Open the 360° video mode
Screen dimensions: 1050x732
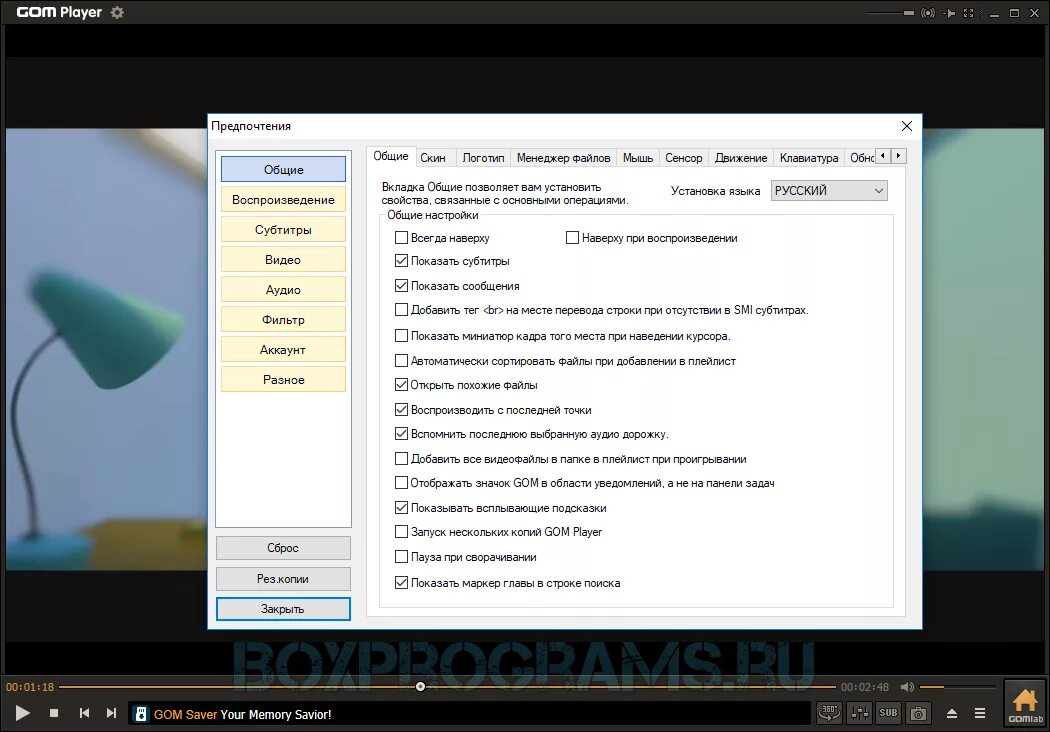tap(829, 713)
